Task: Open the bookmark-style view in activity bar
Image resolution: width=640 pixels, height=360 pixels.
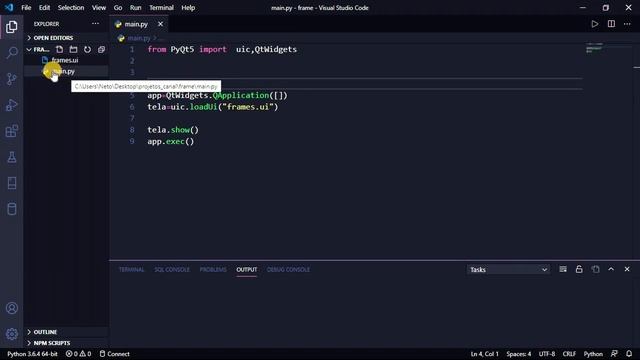Action: click(x=12, y=183)
